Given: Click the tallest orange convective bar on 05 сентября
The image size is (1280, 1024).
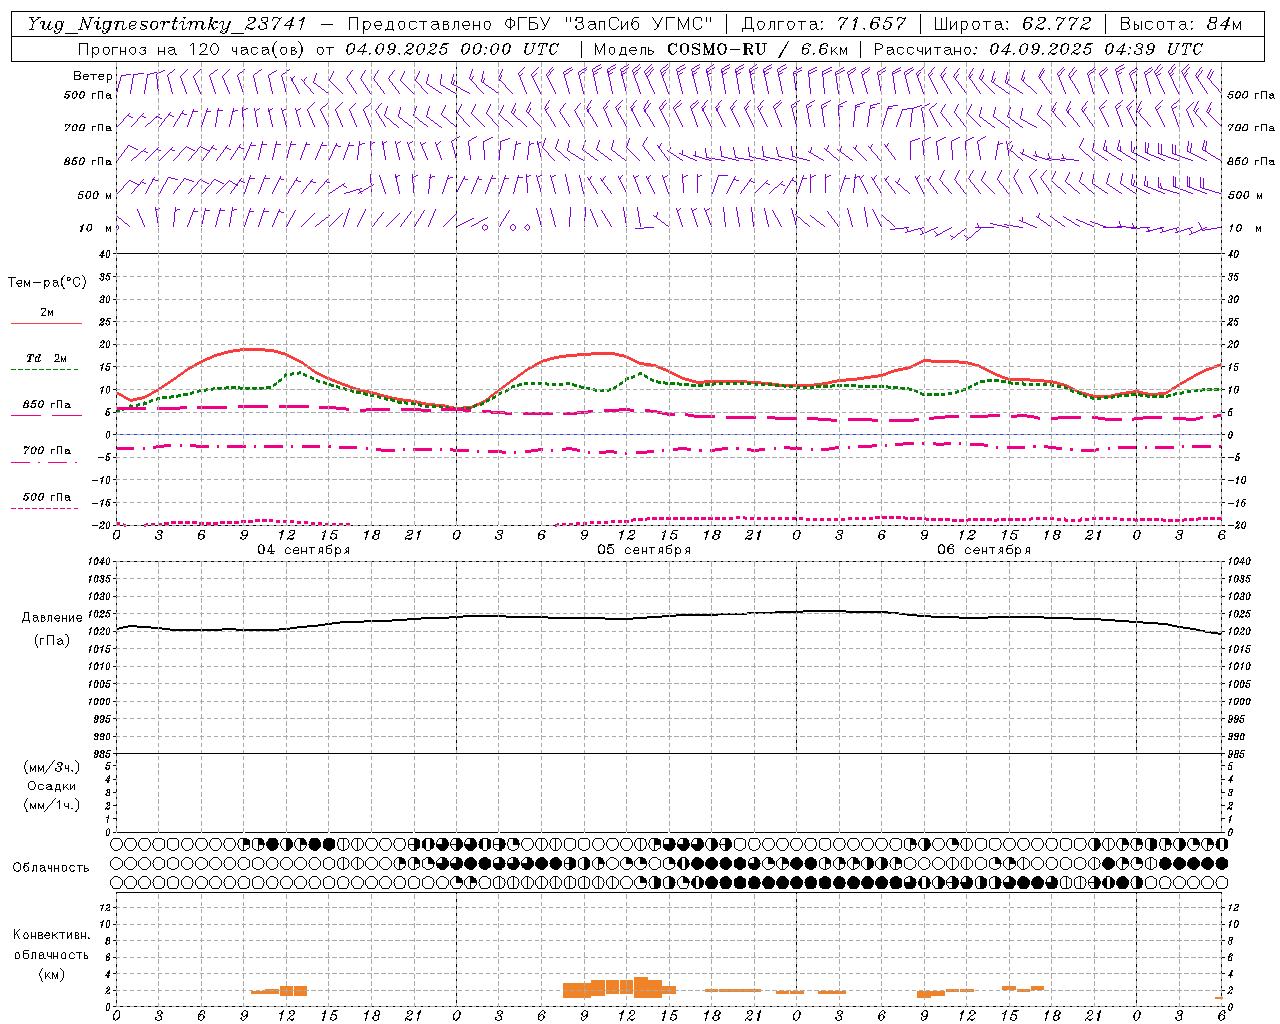Looking at the screenshot, I should point(641,987).
